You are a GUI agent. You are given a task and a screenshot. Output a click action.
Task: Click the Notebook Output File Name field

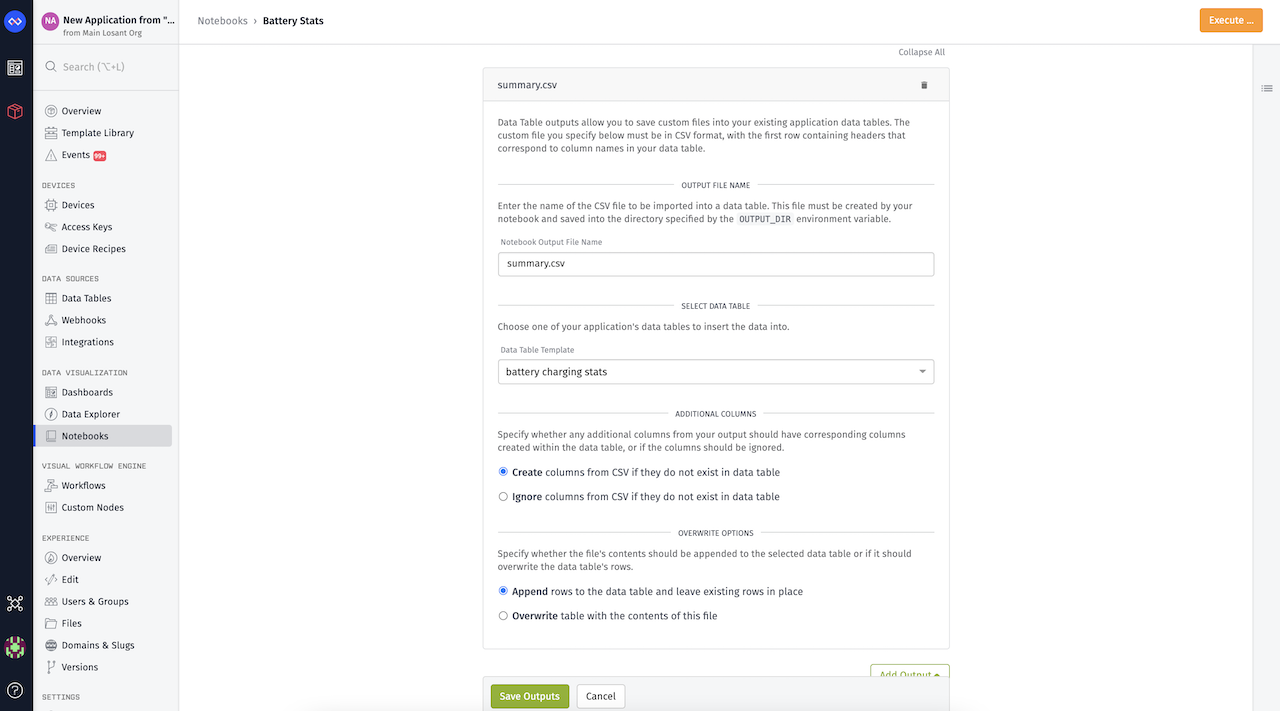715,264
